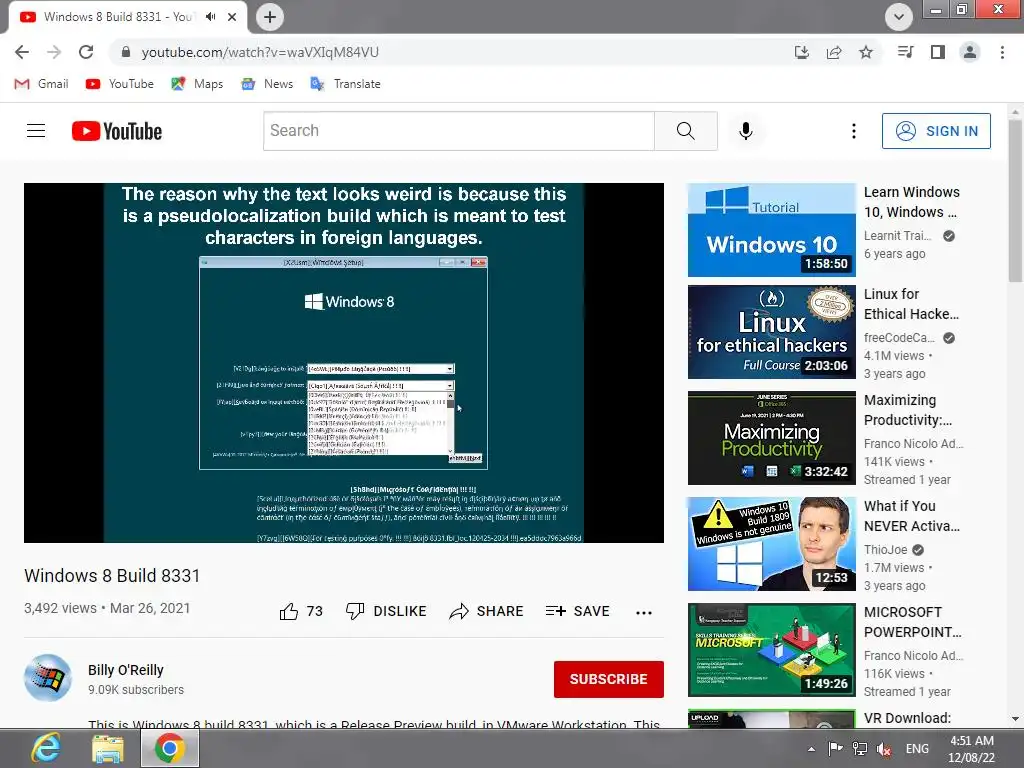Screen dimensions: 1024x768
Task: Open the YouTube hamburger guide menu
Action: click(x=36, y=131)
